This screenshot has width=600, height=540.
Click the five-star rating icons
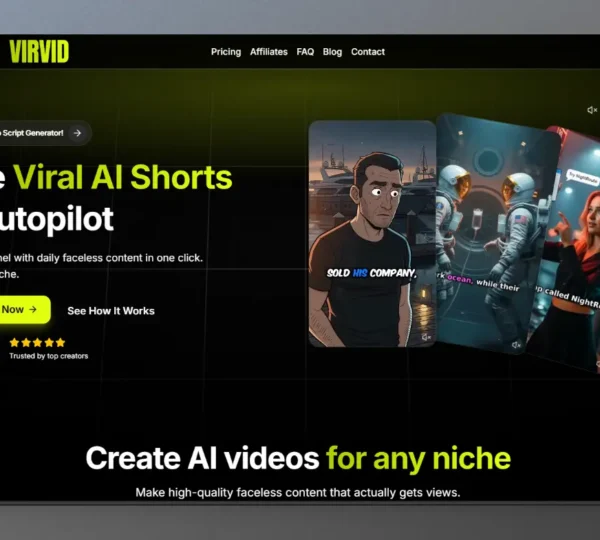(37, 343)
